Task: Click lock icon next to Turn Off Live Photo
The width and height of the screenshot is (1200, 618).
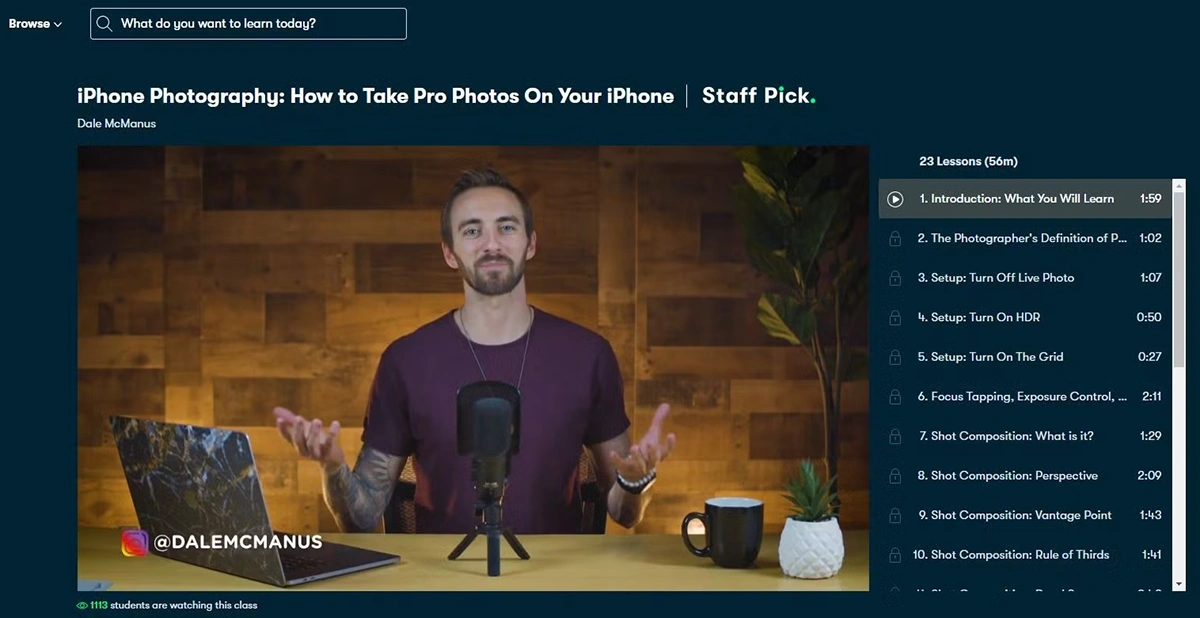Action: [x=895, y=278]
